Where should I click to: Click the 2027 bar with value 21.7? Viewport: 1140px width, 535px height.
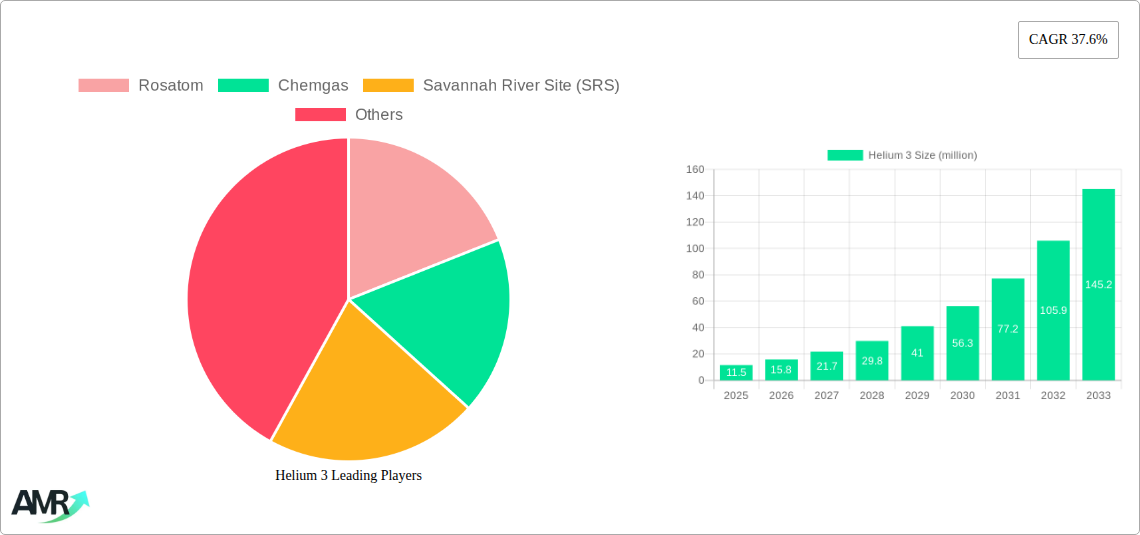826,366
